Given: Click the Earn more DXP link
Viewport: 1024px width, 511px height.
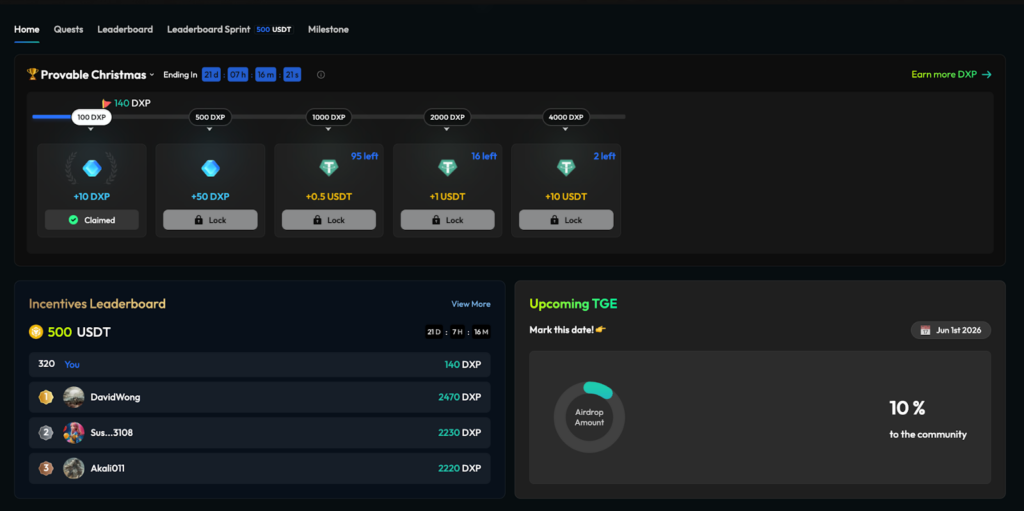Looking at the screenshot, I should coord(951,74).
